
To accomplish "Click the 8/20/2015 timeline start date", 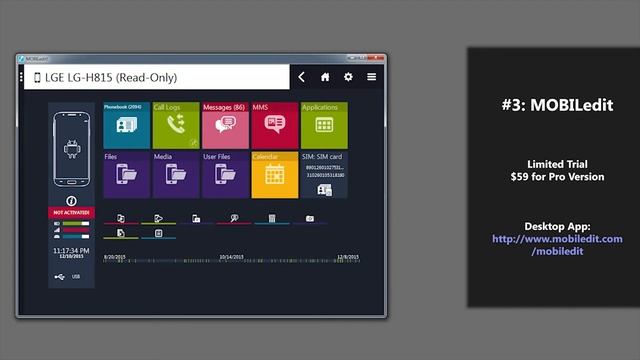I will (115, 257).
